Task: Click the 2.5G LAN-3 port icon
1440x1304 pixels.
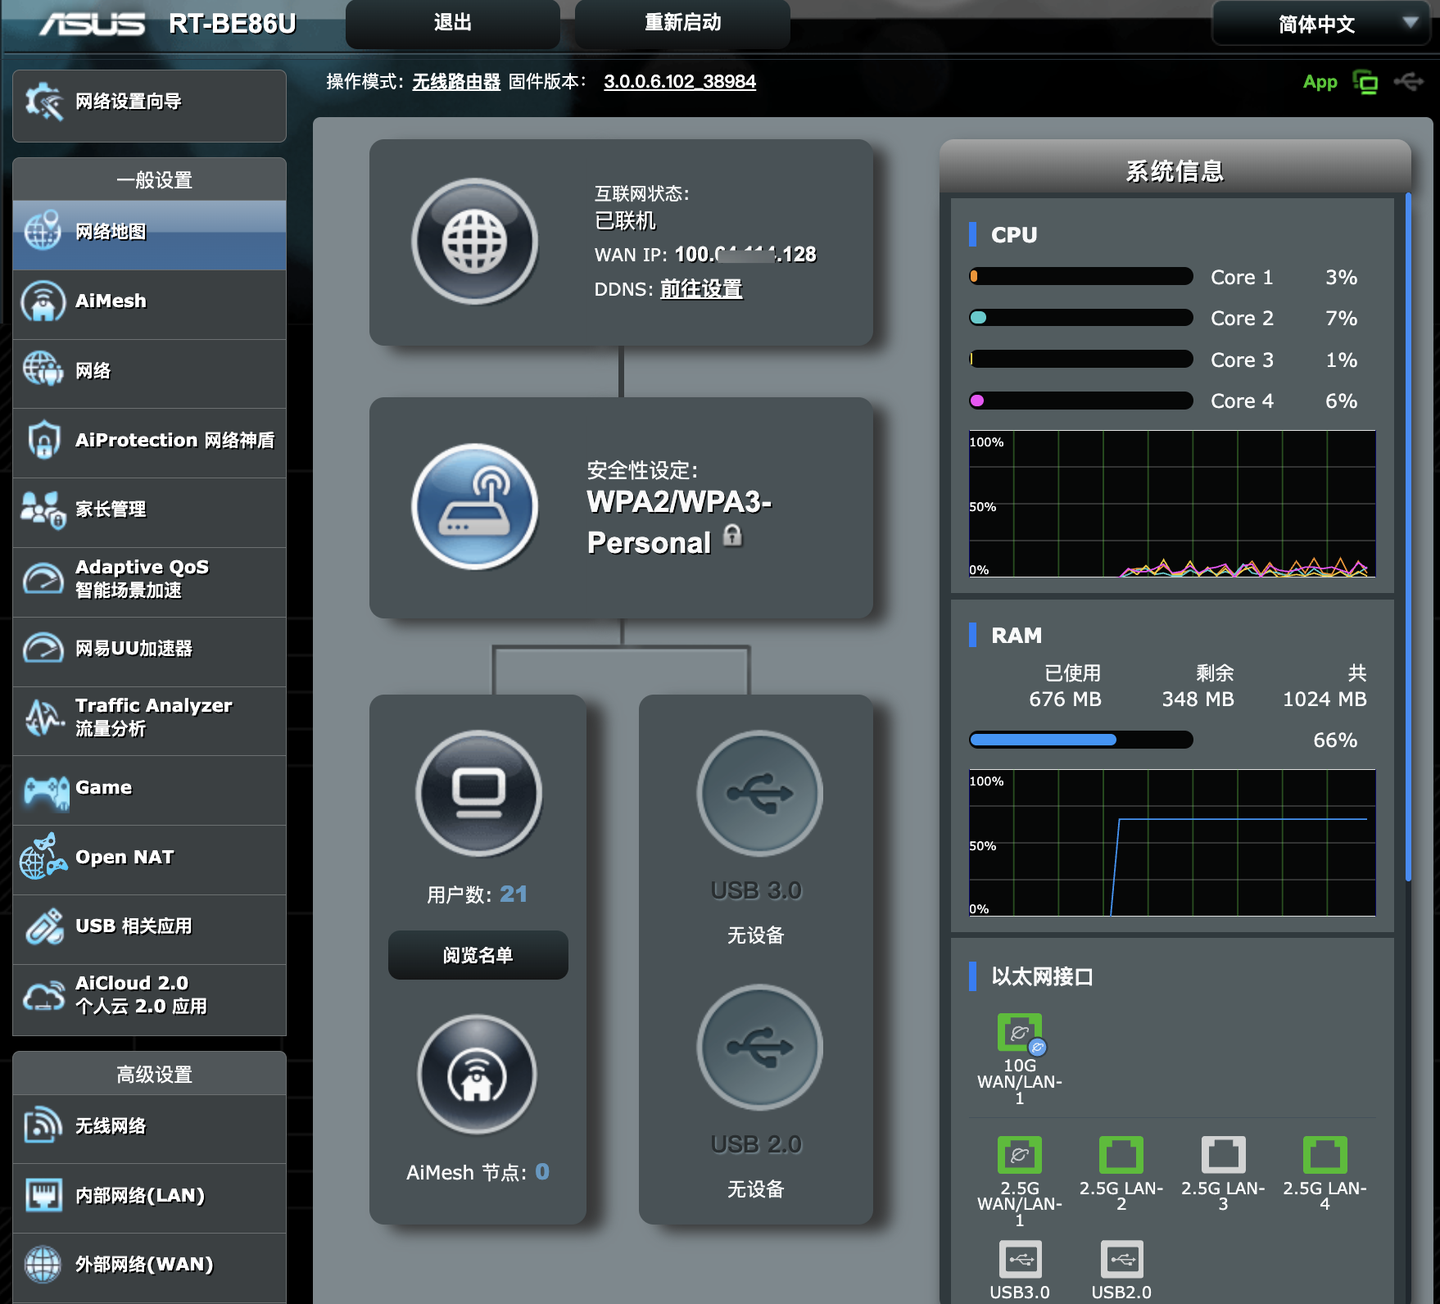Action: click(1223, 1155)
